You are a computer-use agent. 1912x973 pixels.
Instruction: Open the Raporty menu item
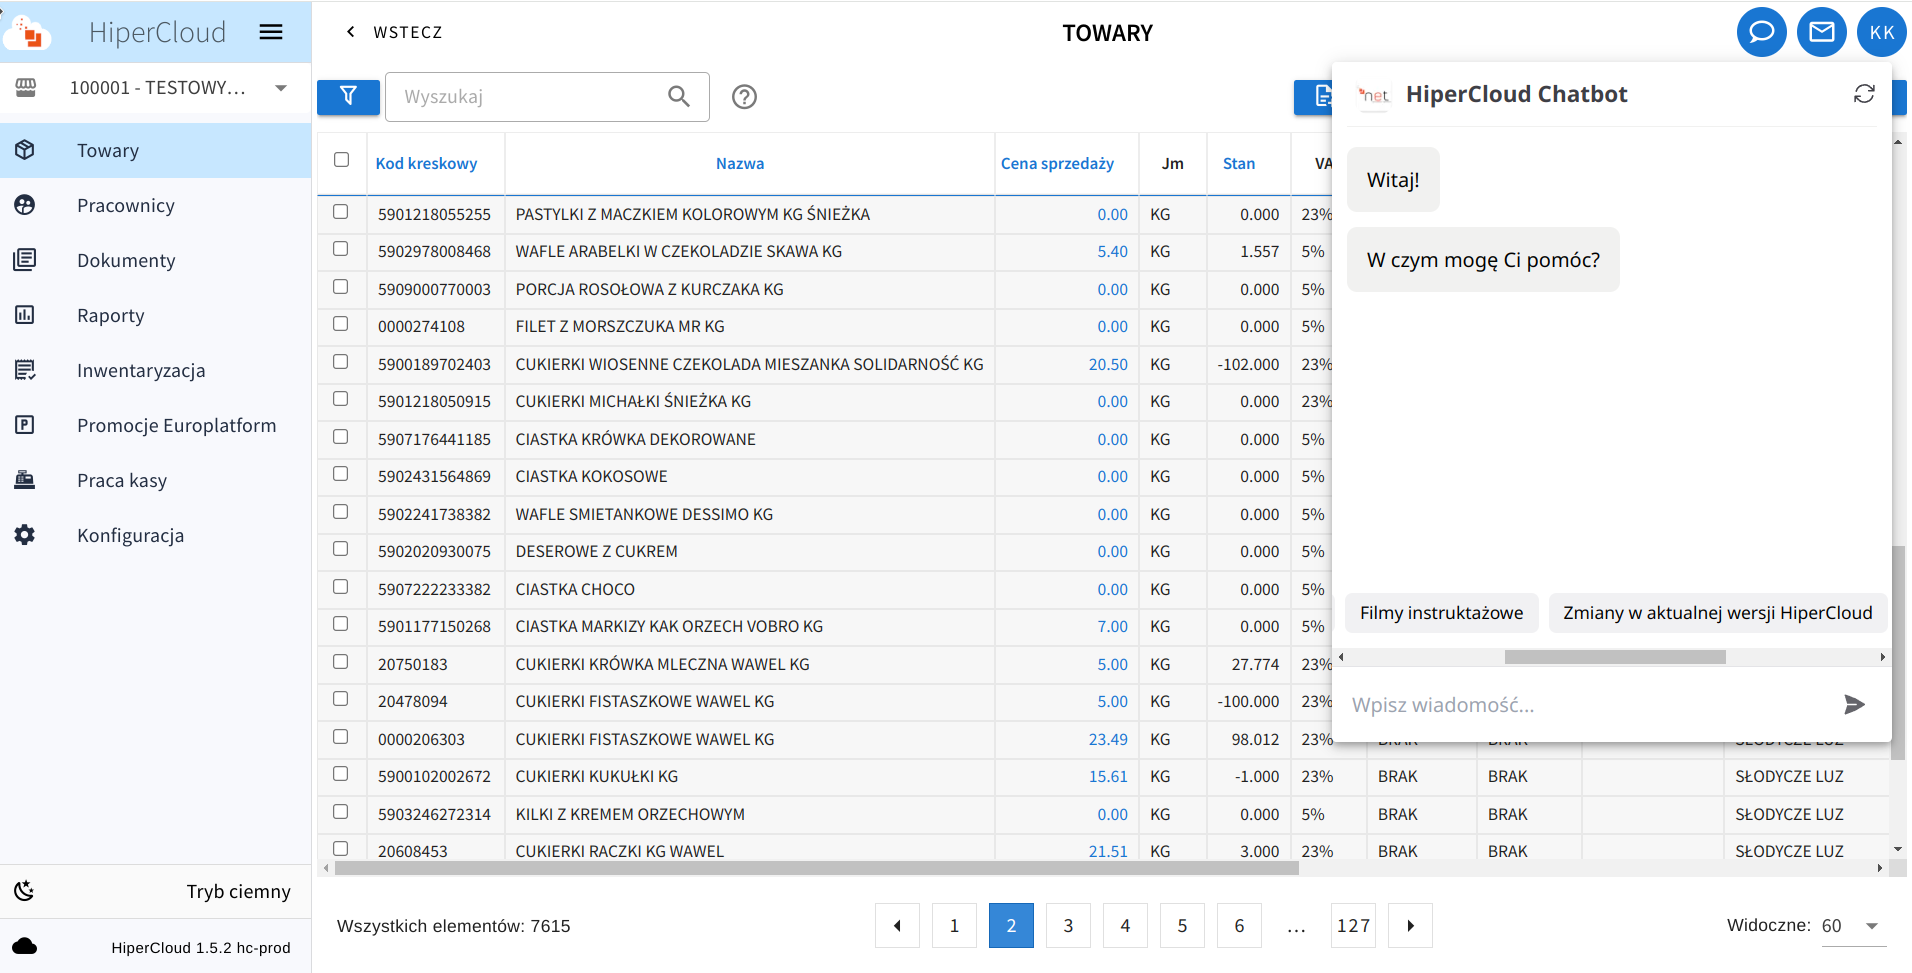[156, 316]
